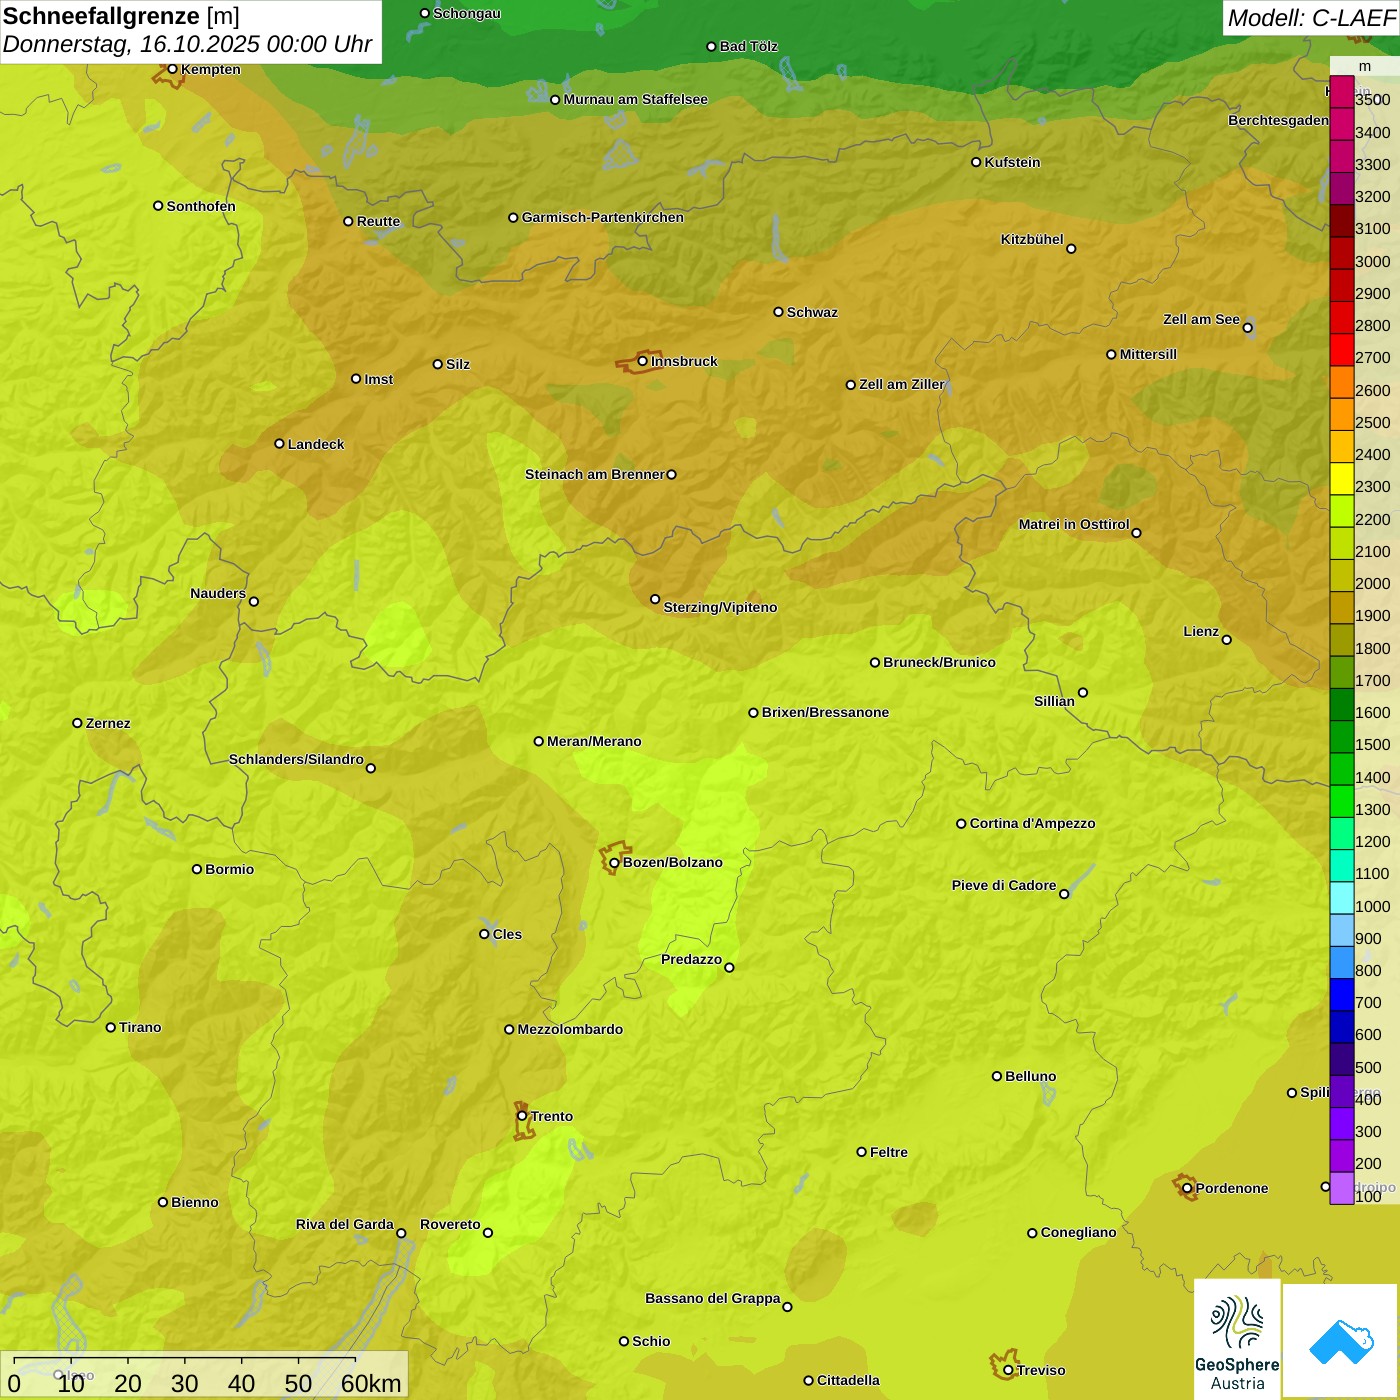
Task: Click the Bad Tölz location dot
Action: tap(711, 47)
